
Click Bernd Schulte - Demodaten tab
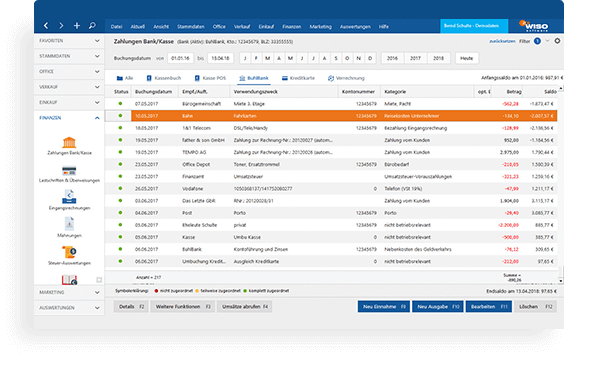pos(474,26)
